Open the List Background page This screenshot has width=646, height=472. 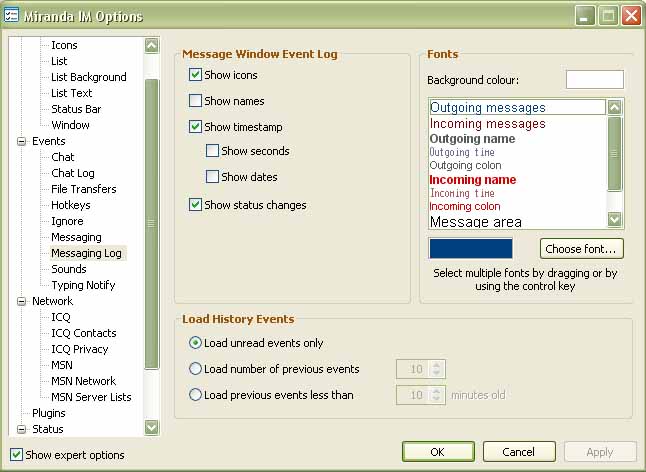pos(89,77)
